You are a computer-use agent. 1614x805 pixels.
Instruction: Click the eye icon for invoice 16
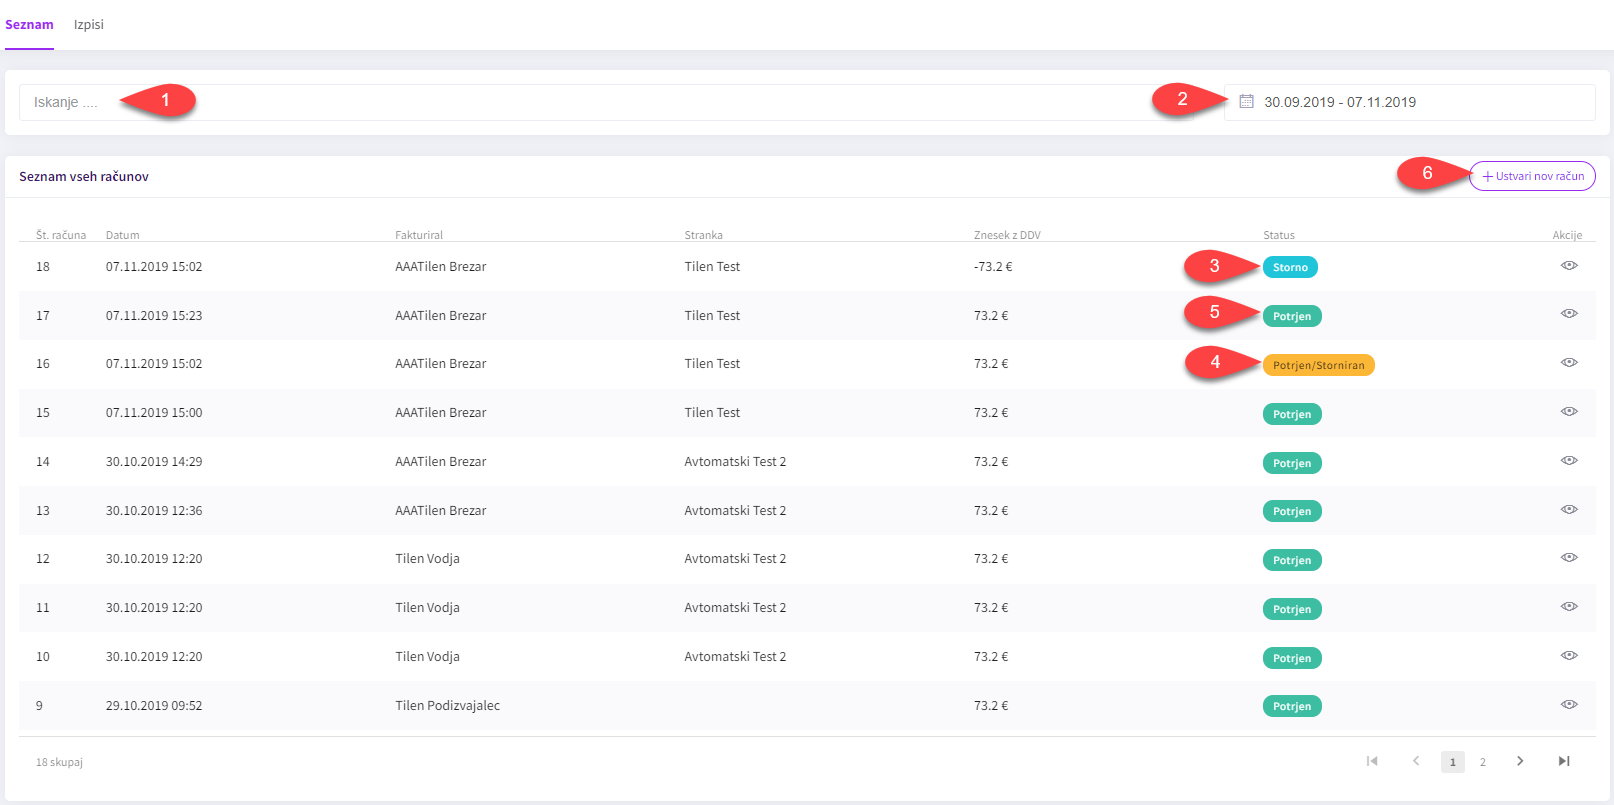coord(1569,363)
